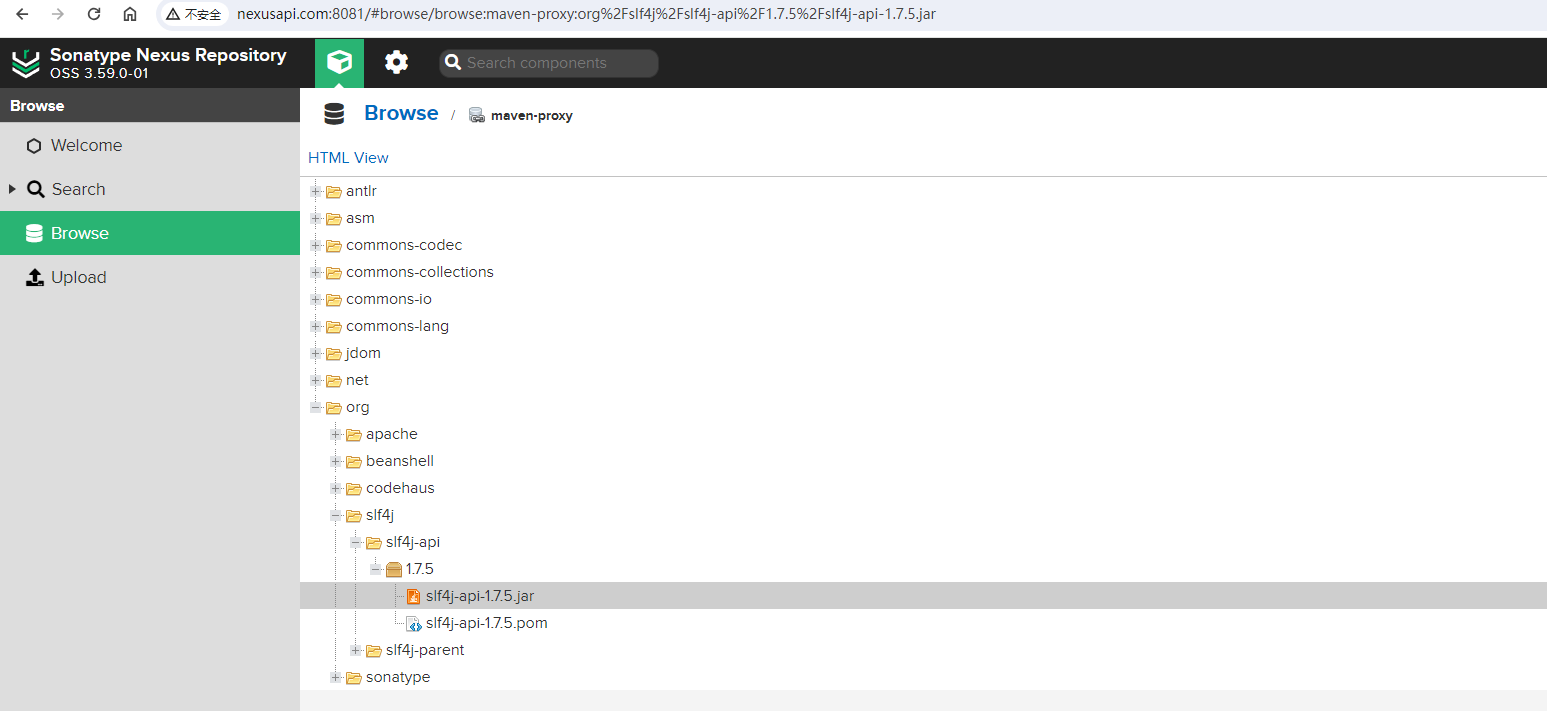Expand the commons-io tree node
1547x711 pixels.
(316, 299)
